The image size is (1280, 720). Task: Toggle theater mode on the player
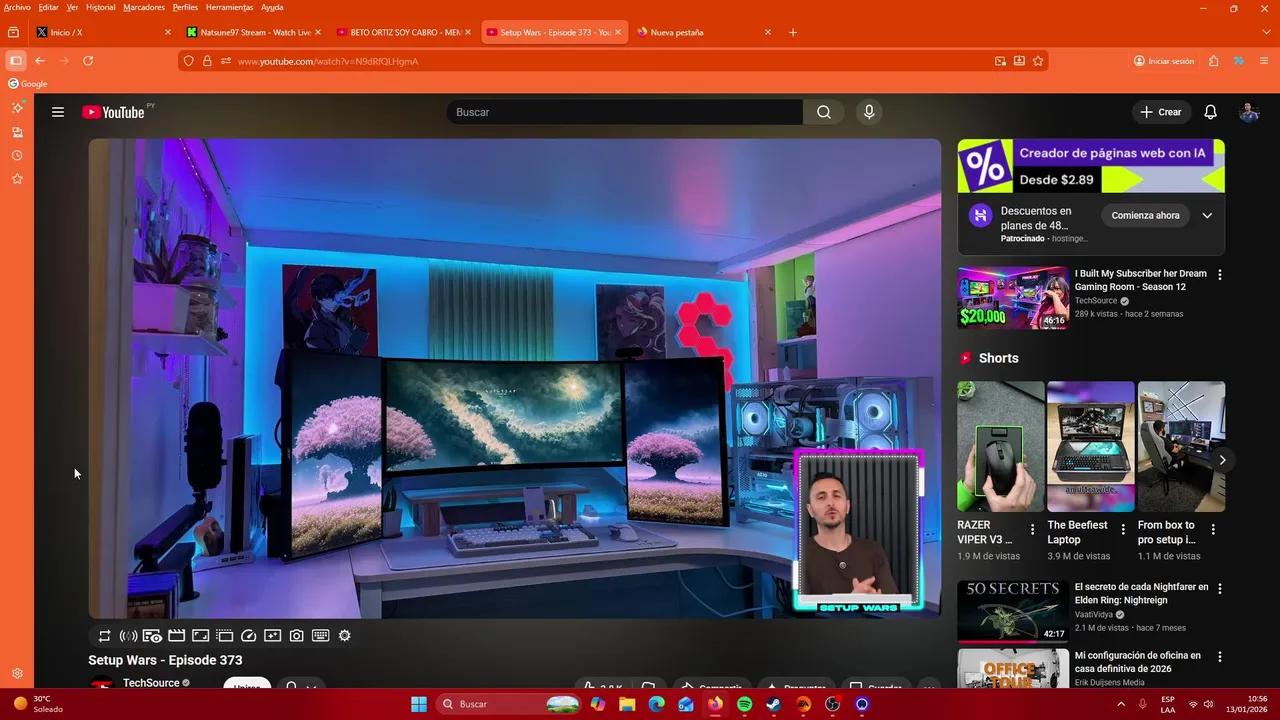pos(176,635)
